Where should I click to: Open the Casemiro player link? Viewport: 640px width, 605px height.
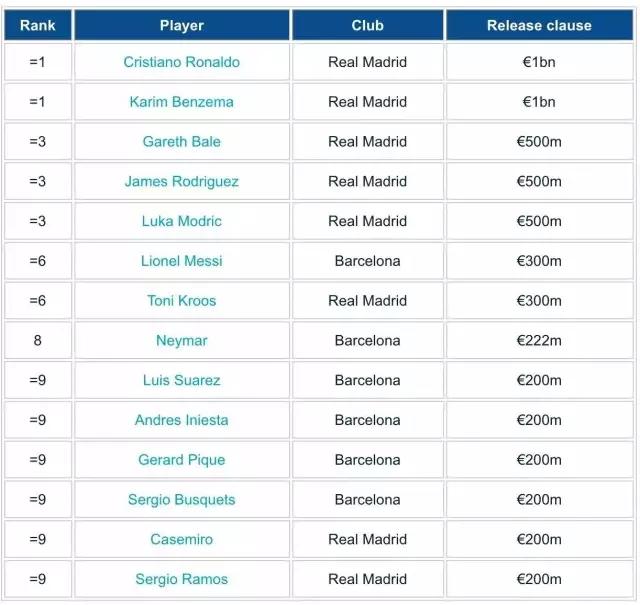181,539
